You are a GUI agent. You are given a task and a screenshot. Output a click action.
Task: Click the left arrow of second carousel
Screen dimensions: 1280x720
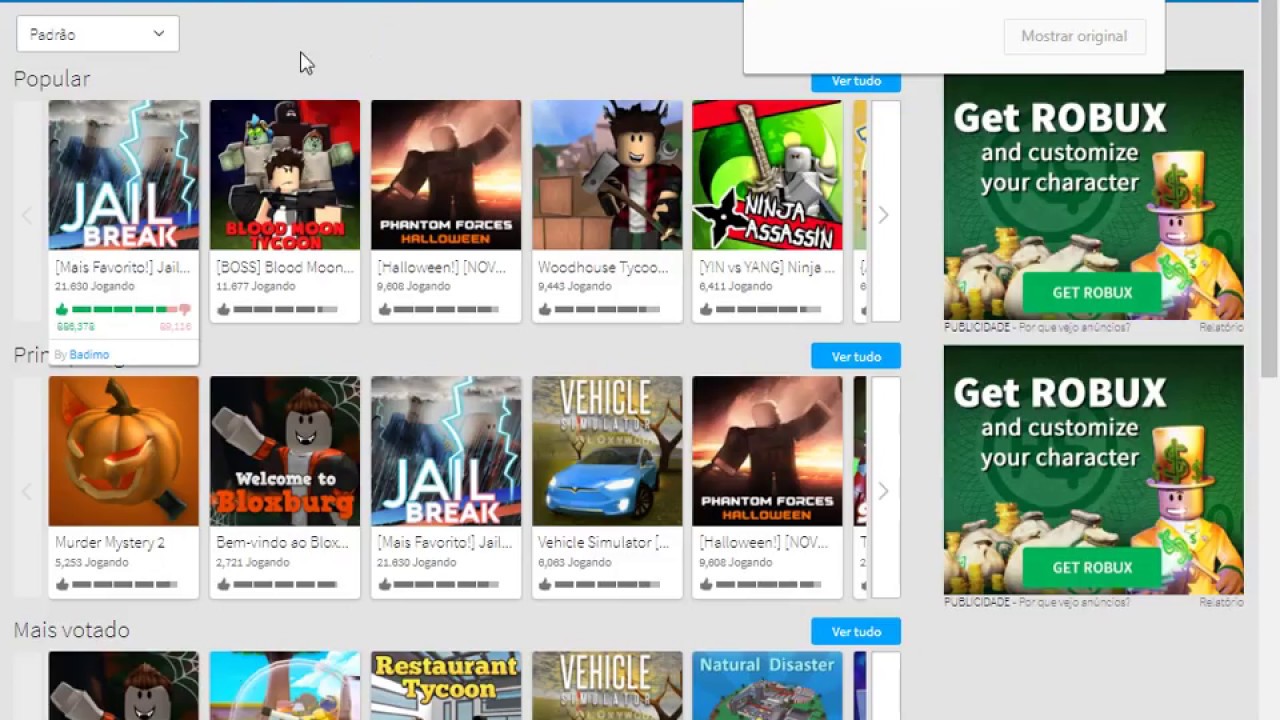(x=27, y=490)
